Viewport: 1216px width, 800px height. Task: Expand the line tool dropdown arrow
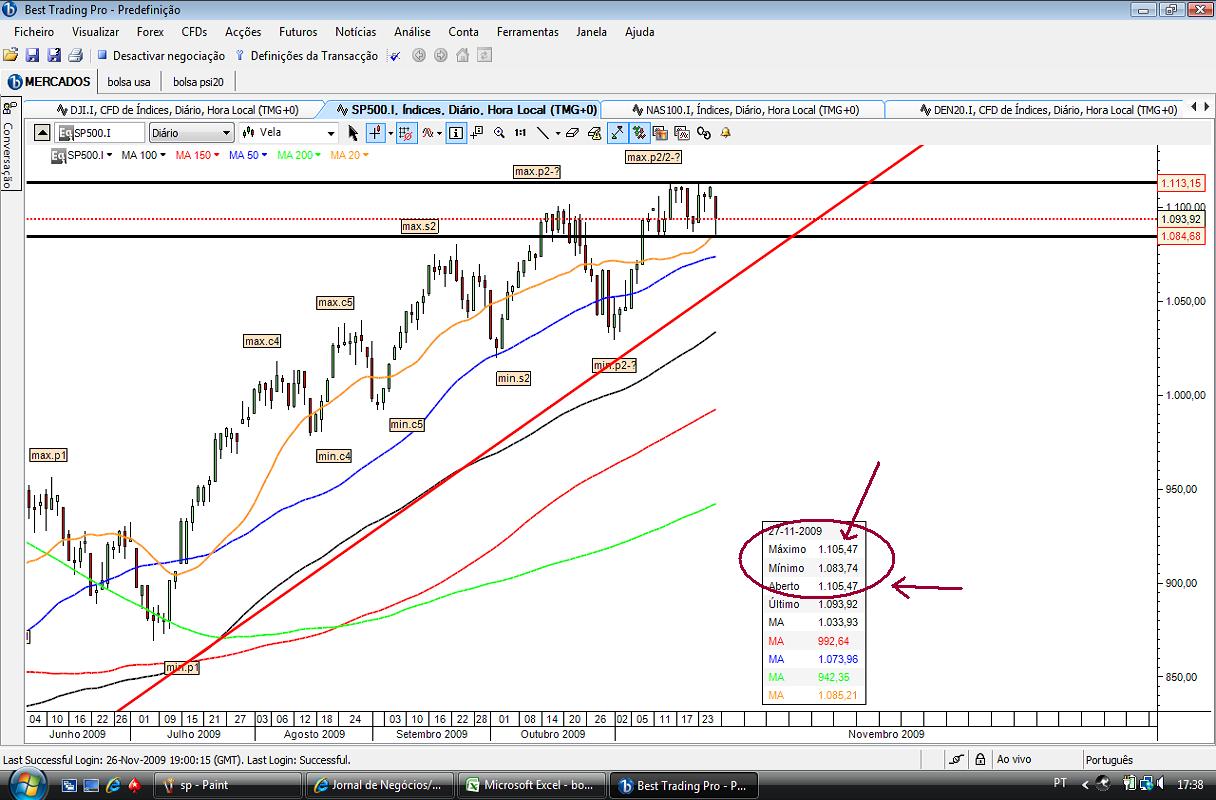556,132
